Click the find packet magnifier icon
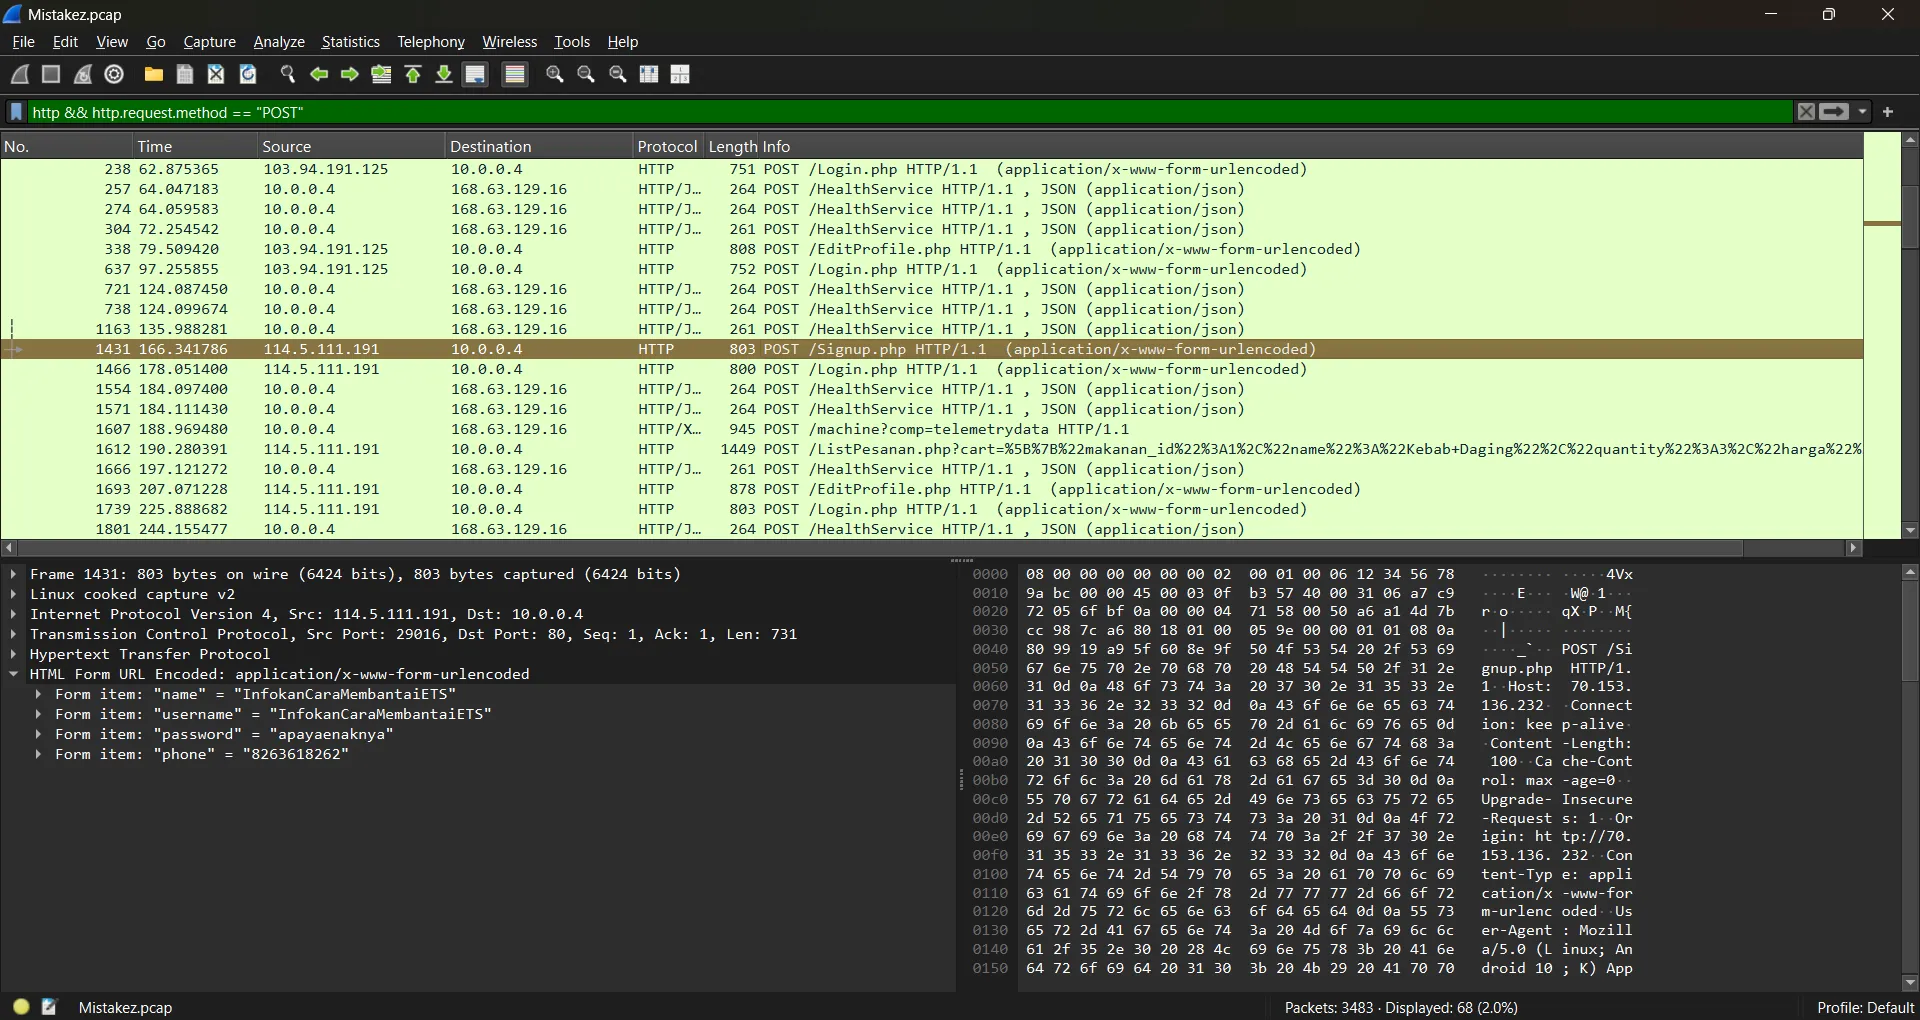 tap(288, 74)
